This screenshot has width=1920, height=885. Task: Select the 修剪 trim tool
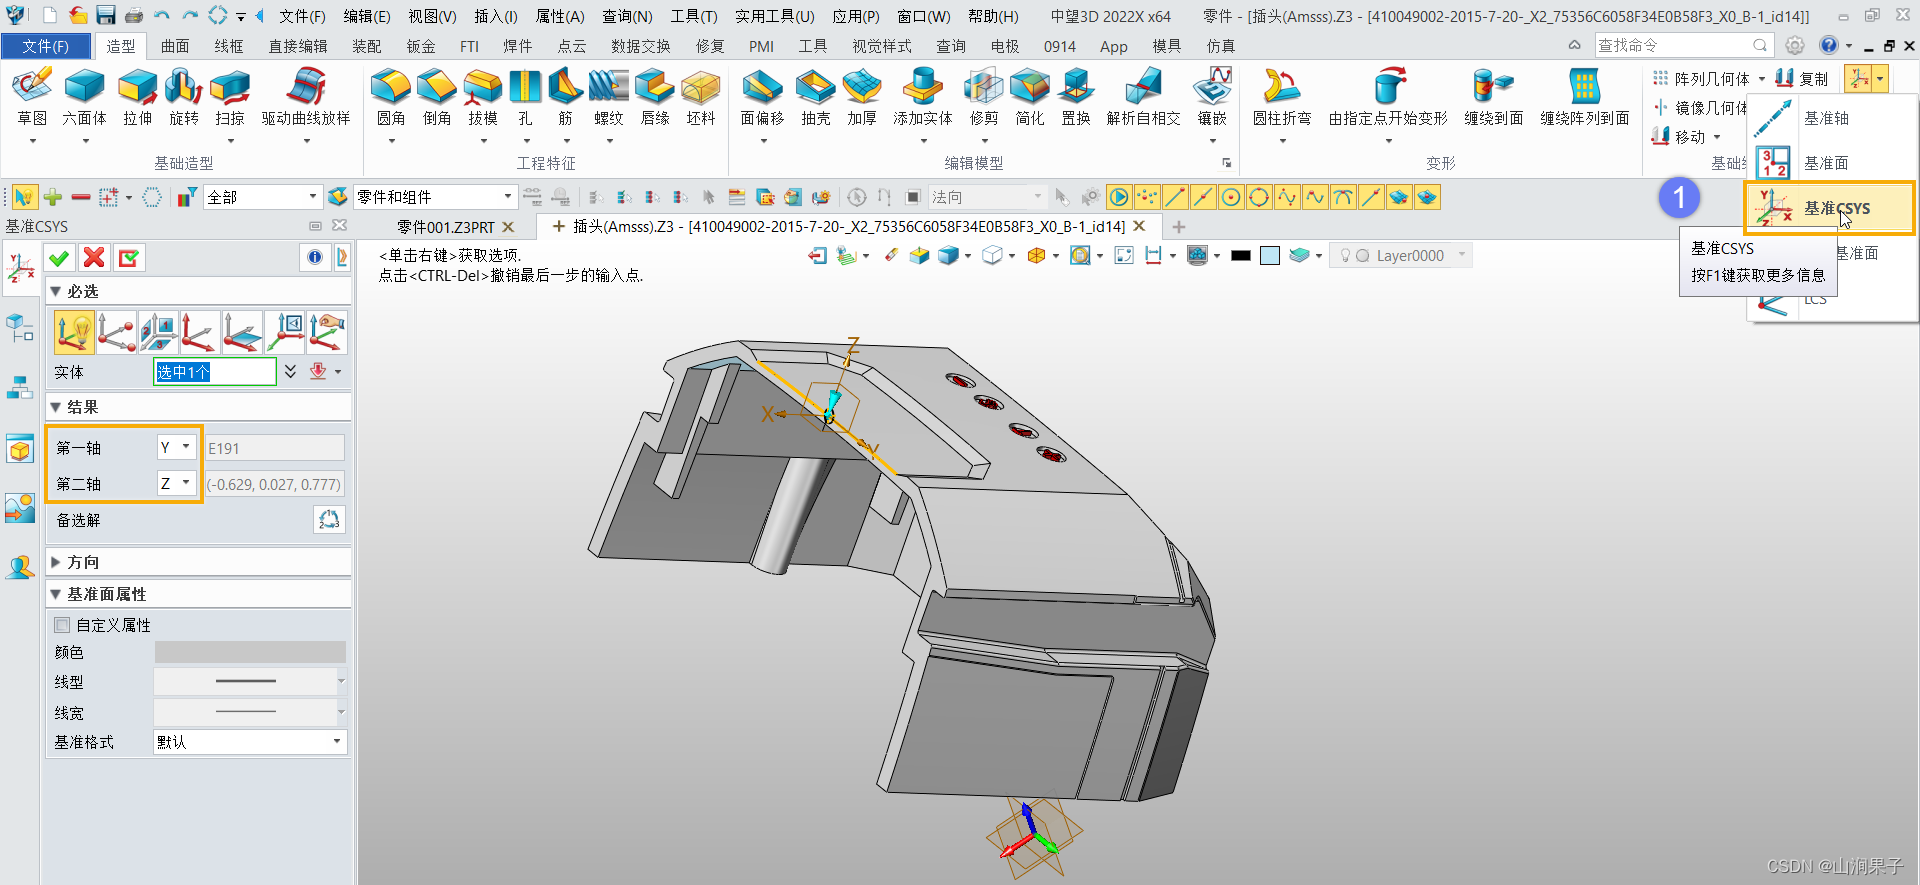tap(984, 97)
